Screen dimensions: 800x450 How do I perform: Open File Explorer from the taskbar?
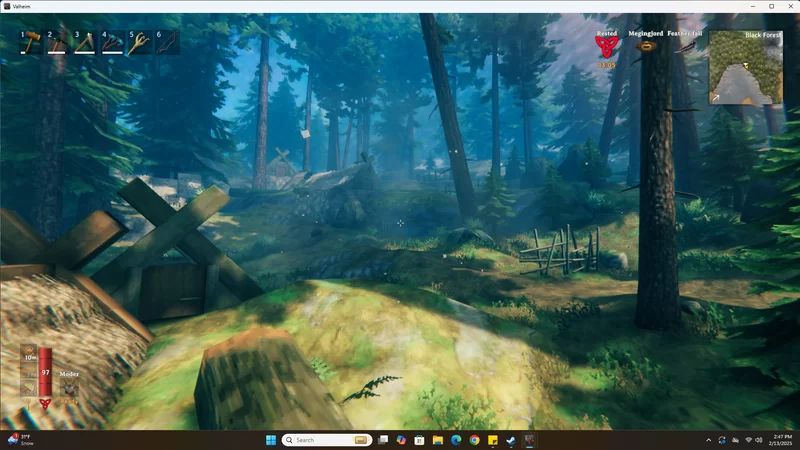438,440
